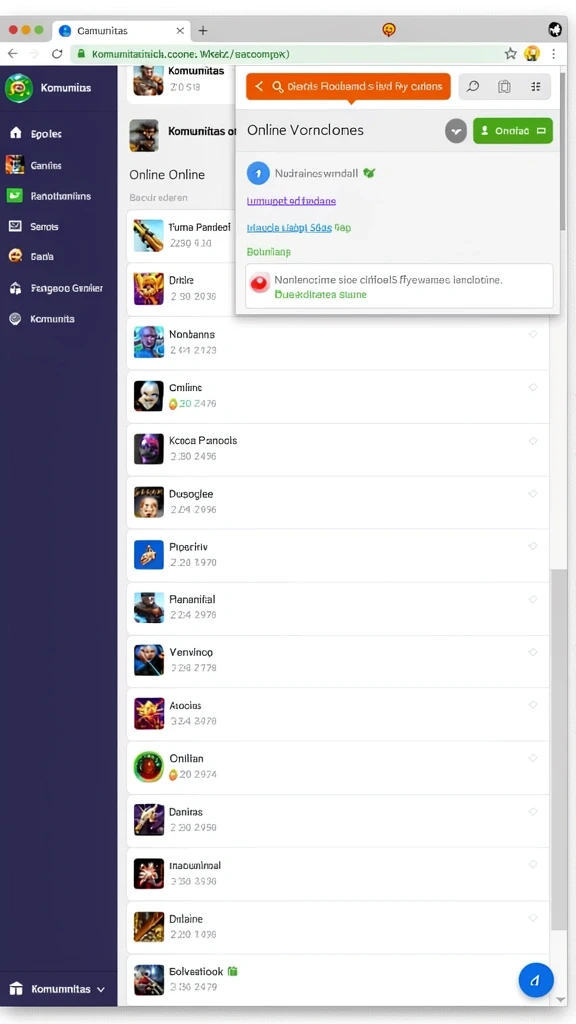
Task: Click the browser back arrow
Action: [13, 54]
